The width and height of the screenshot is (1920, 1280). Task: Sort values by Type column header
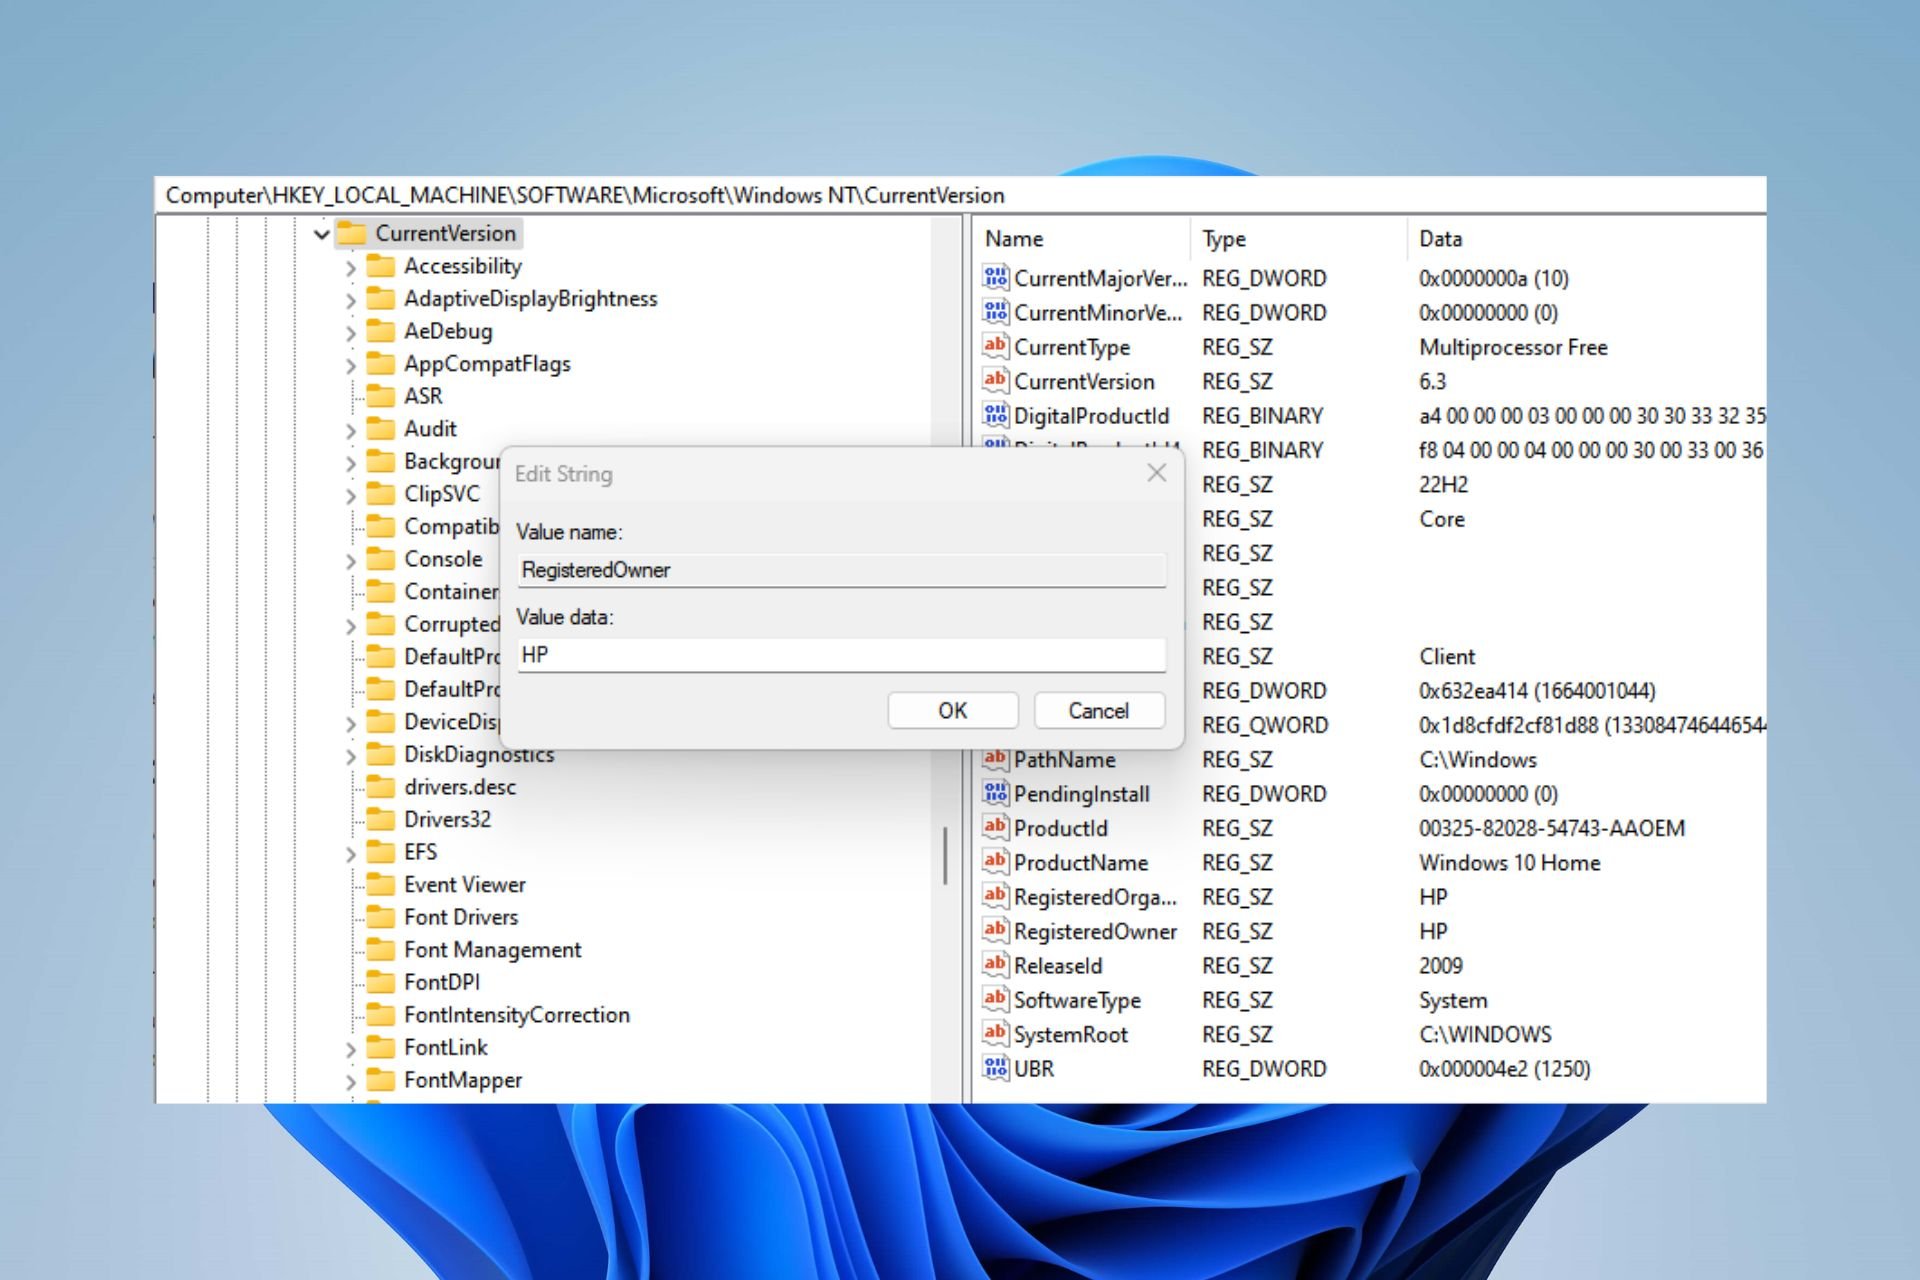1298,239
